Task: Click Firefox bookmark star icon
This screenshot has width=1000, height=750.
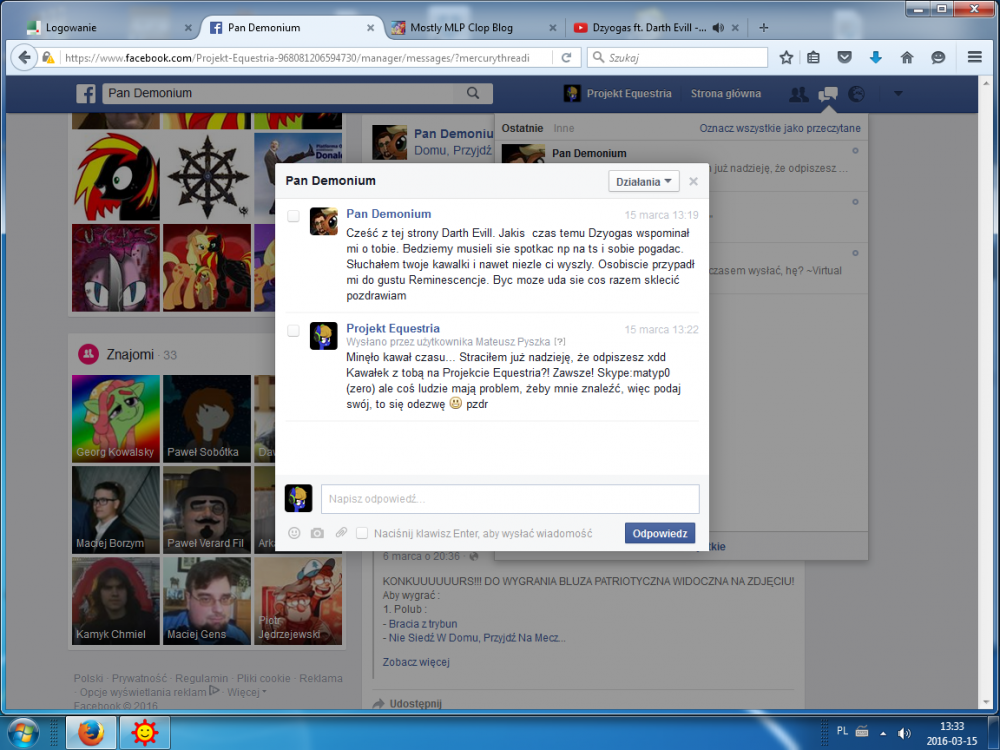Action: tap(786, 58)
